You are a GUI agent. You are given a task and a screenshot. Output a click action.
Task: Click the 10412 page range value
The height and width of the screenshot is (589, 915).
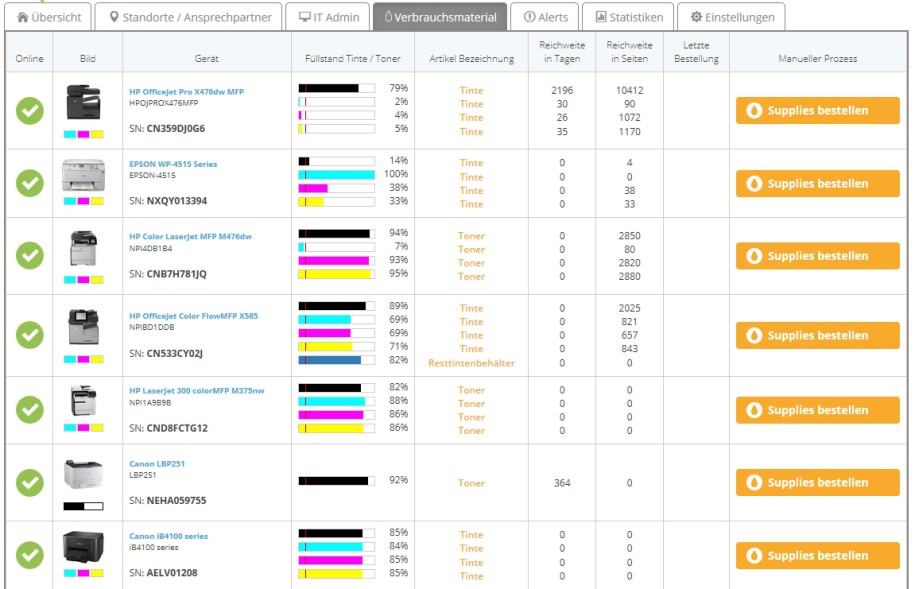point(629,90)
